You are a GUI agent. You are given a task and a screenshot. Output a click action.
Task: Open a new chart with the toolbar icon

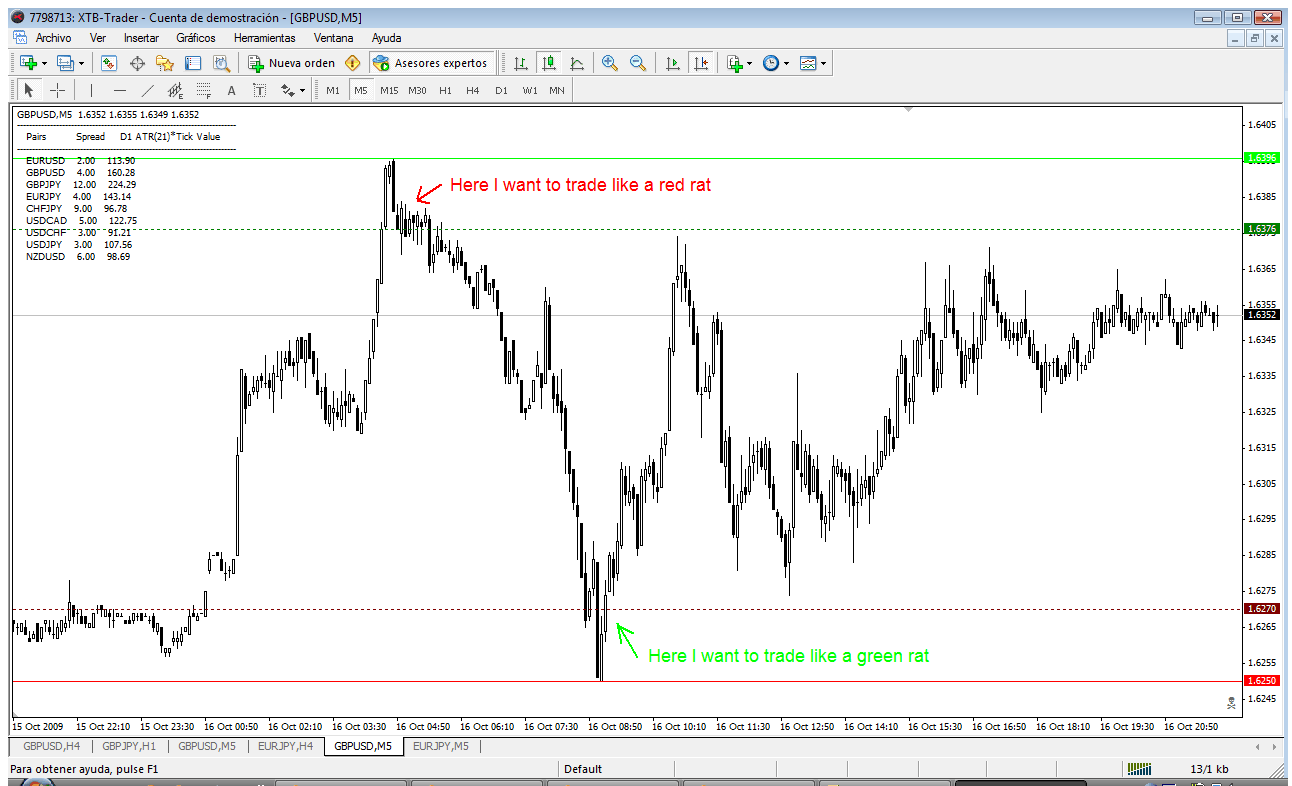click(28, 63)
